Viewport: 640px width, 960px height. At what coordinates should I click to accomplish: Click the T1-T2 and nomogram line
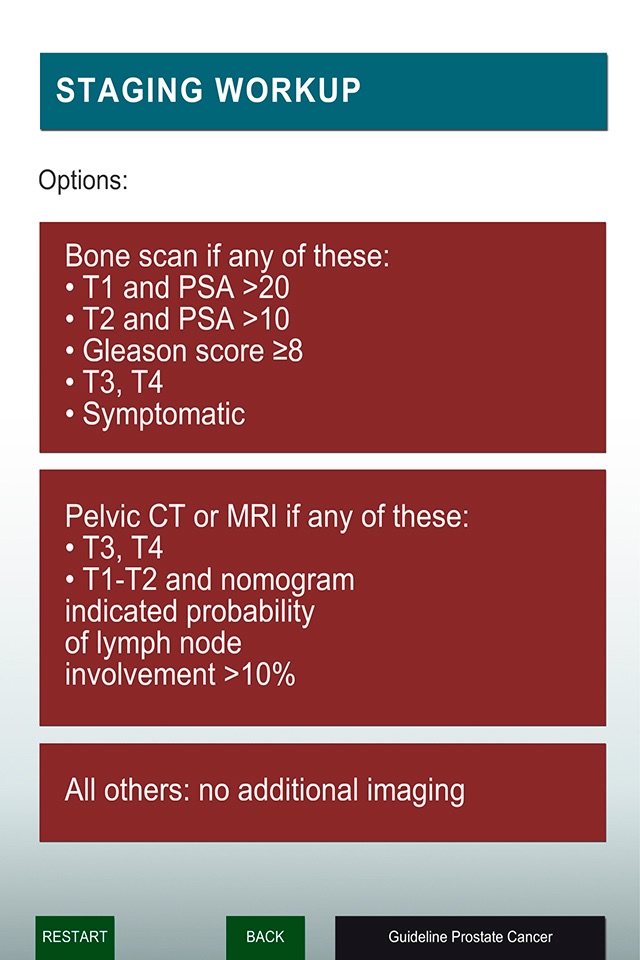click(210, 580)
